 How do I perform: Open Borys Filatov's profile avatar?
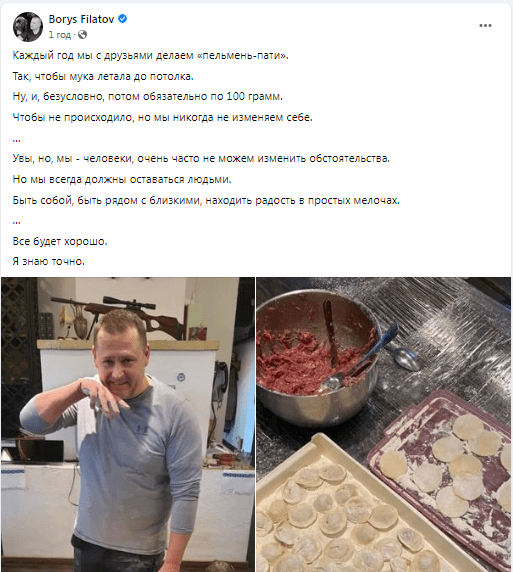(28, 27)
